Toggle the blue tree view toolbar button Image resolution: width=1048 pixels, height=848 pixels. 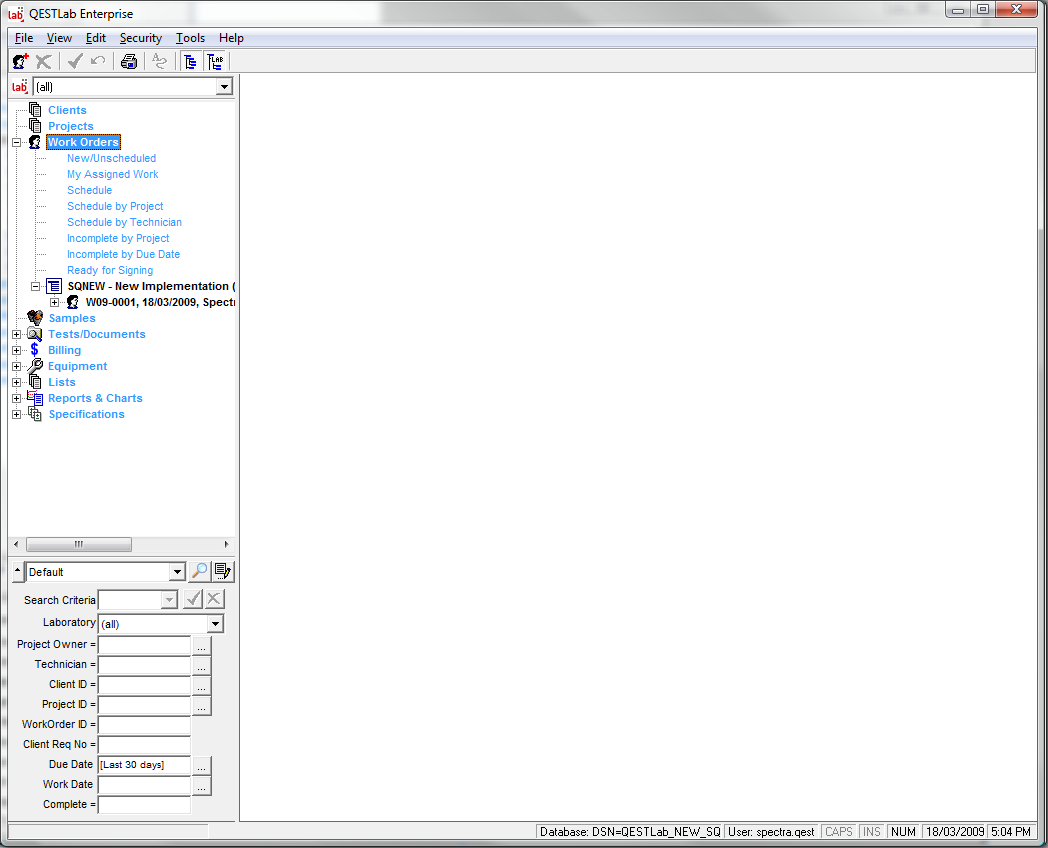pyautogui.click(x=189, y=61)
